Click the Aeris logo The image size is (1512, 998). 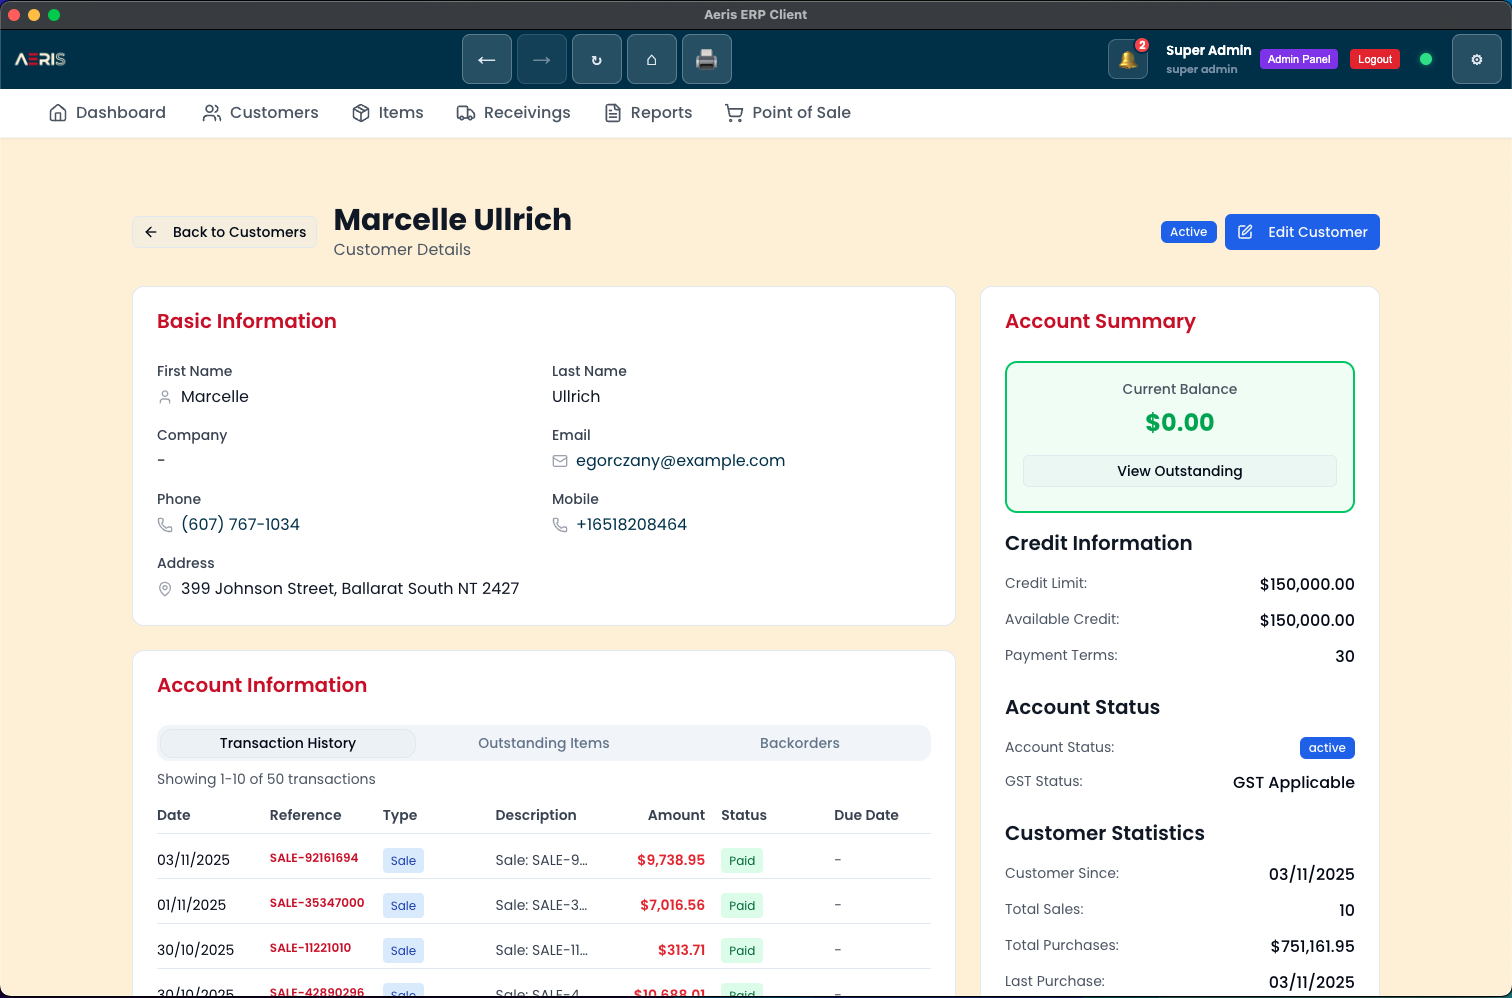(40, 60)
